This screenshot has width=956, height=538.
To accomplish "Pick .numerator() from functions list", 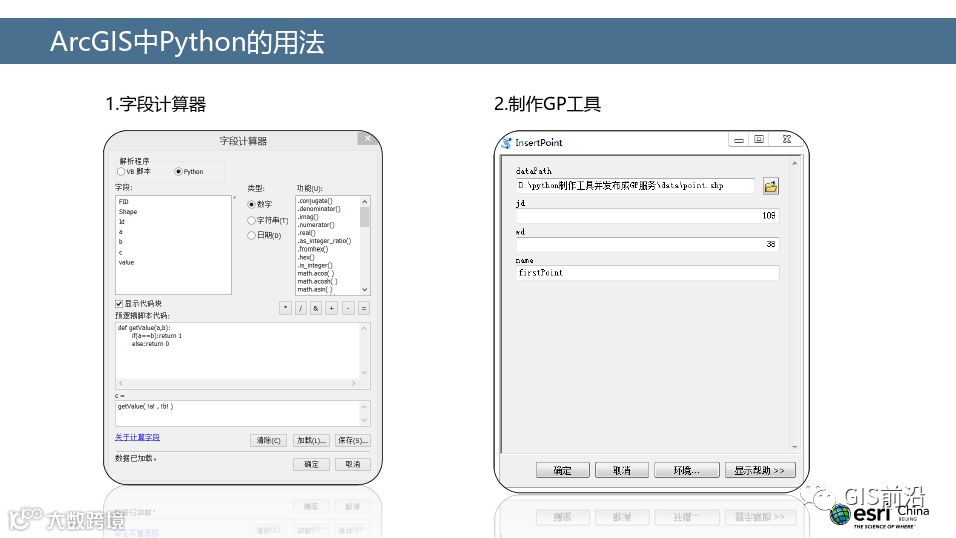I will tap(316, 224).
